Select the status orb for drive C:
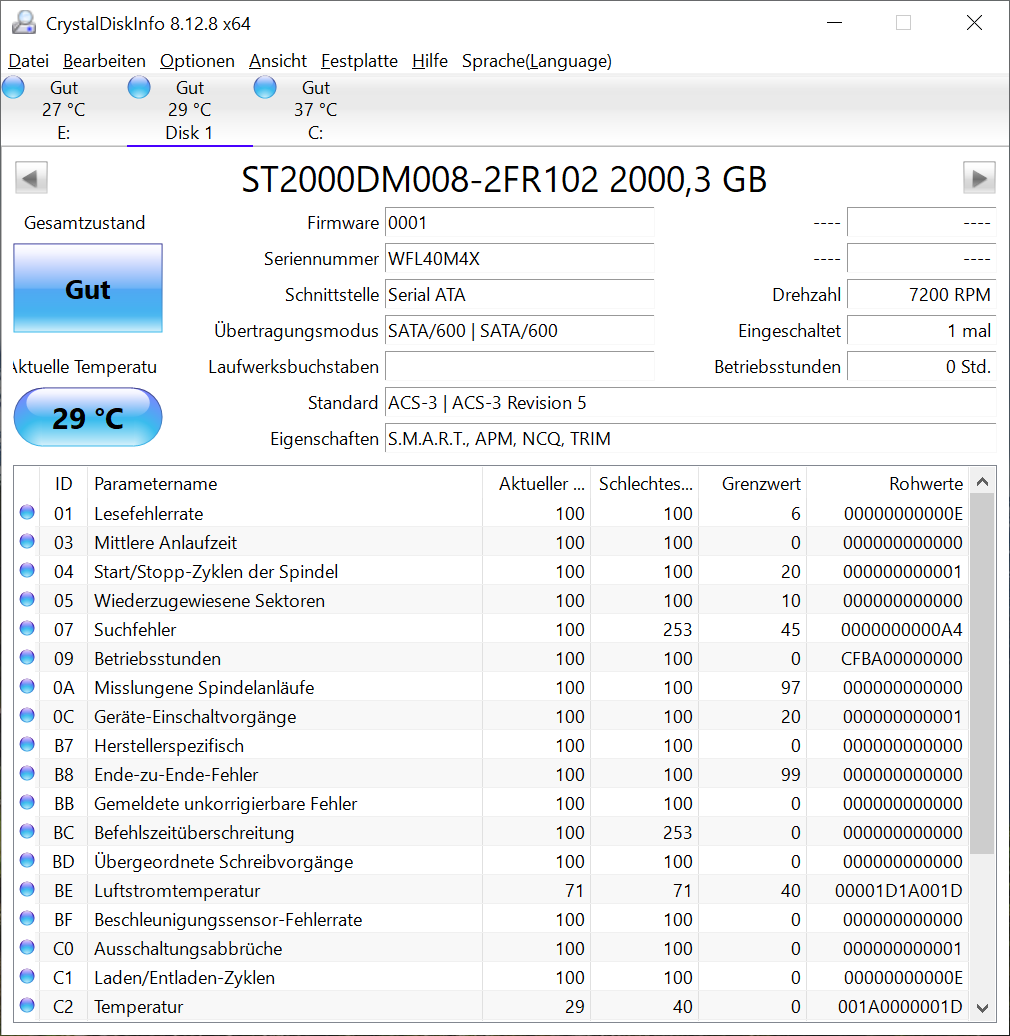 point(265,87)
